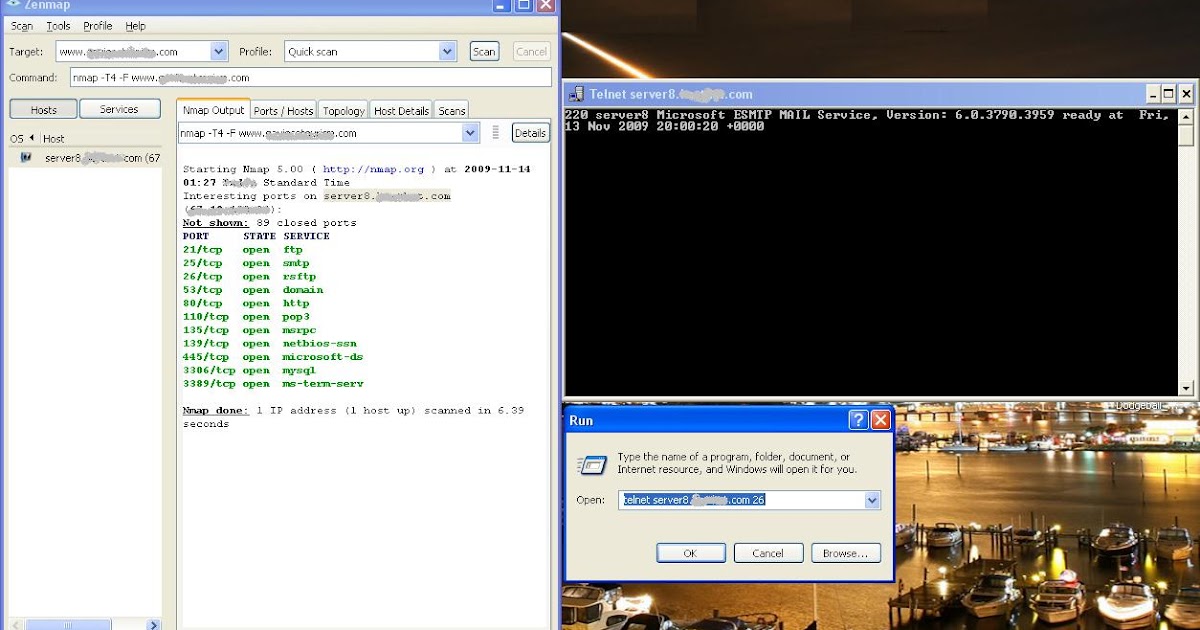This screenshot has width=1200, height=630.
Task: Click the '3389/tcp open ms-term-serv' line
Action: coord(273,384)
